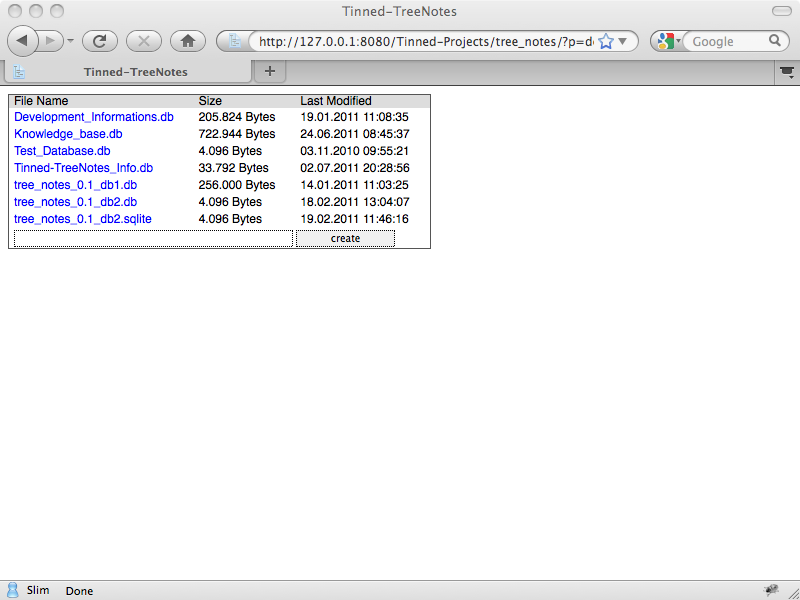Open the back/forward history dropdown
This screenshot has height=600, width=800.
(x=70, y=41)
